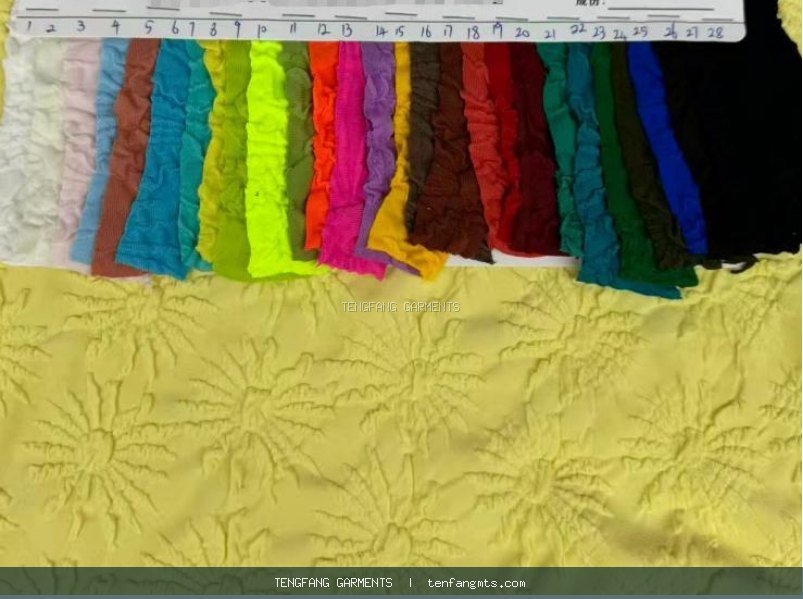Click handwritten number 8 on the card
803x599 pixels.
213,30
